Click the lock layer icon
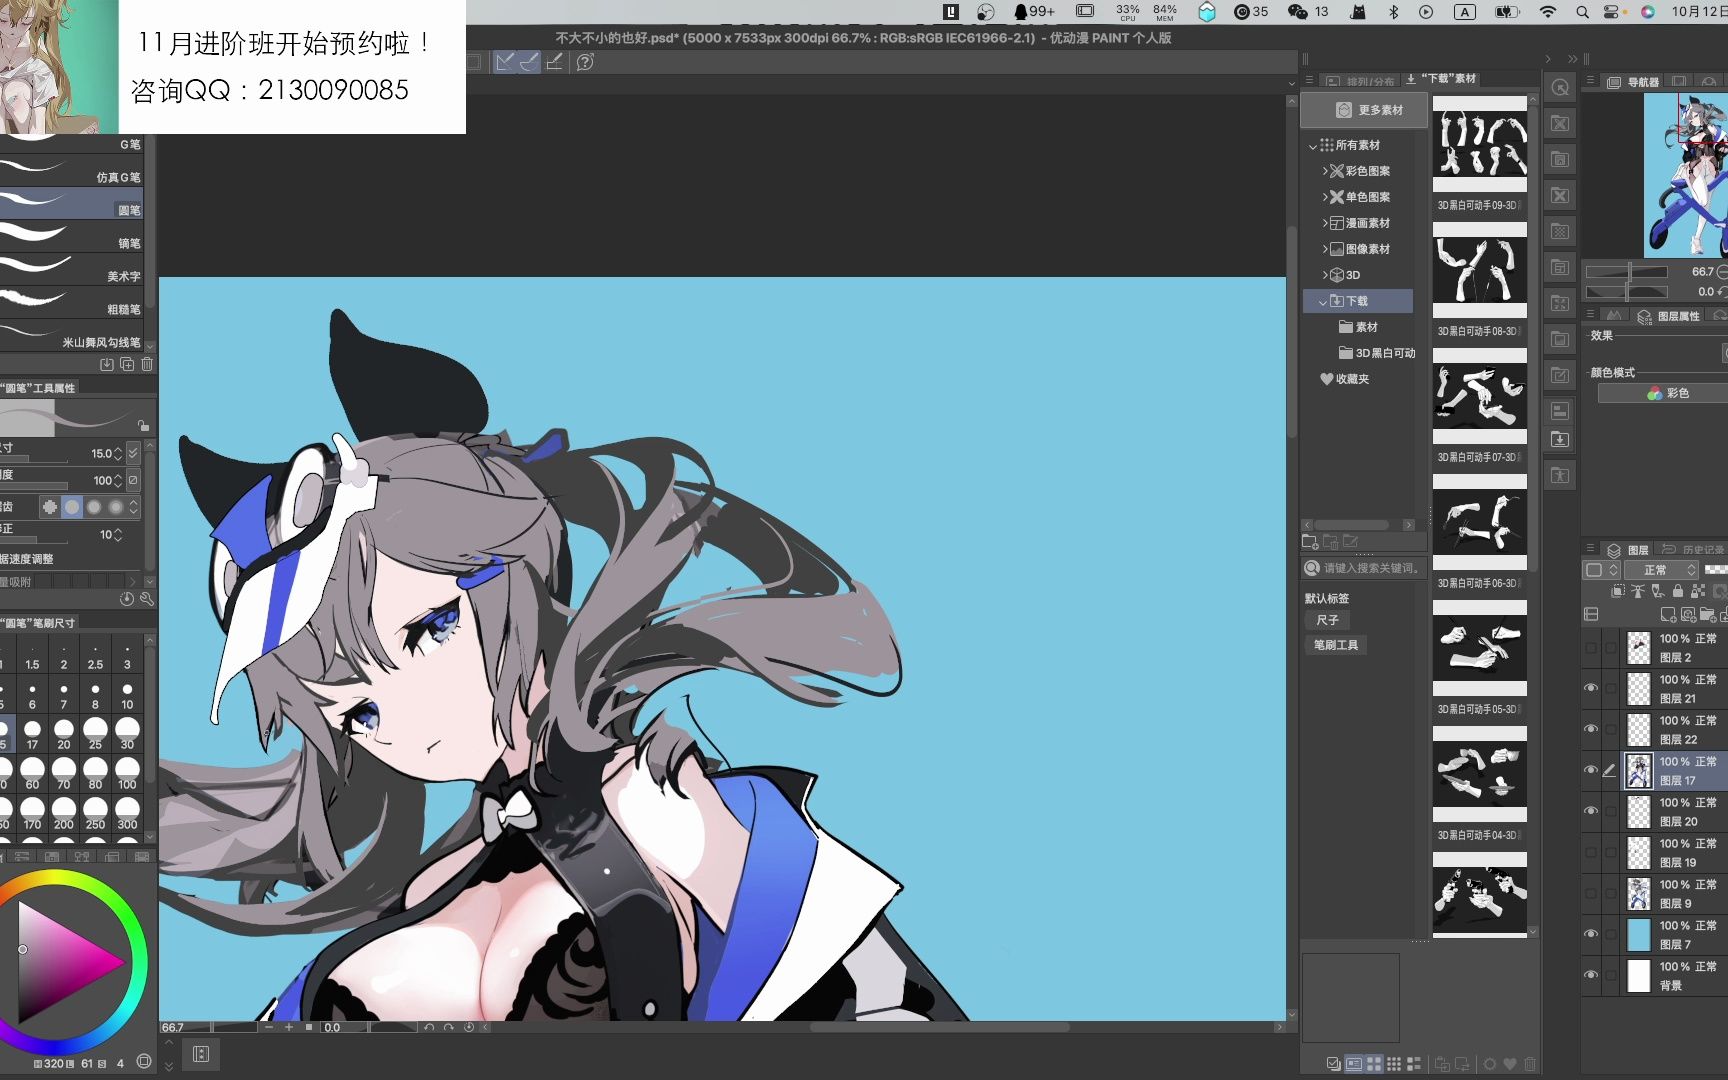The width and height of the screenshot is (1728, 1080). (1678, 591)
